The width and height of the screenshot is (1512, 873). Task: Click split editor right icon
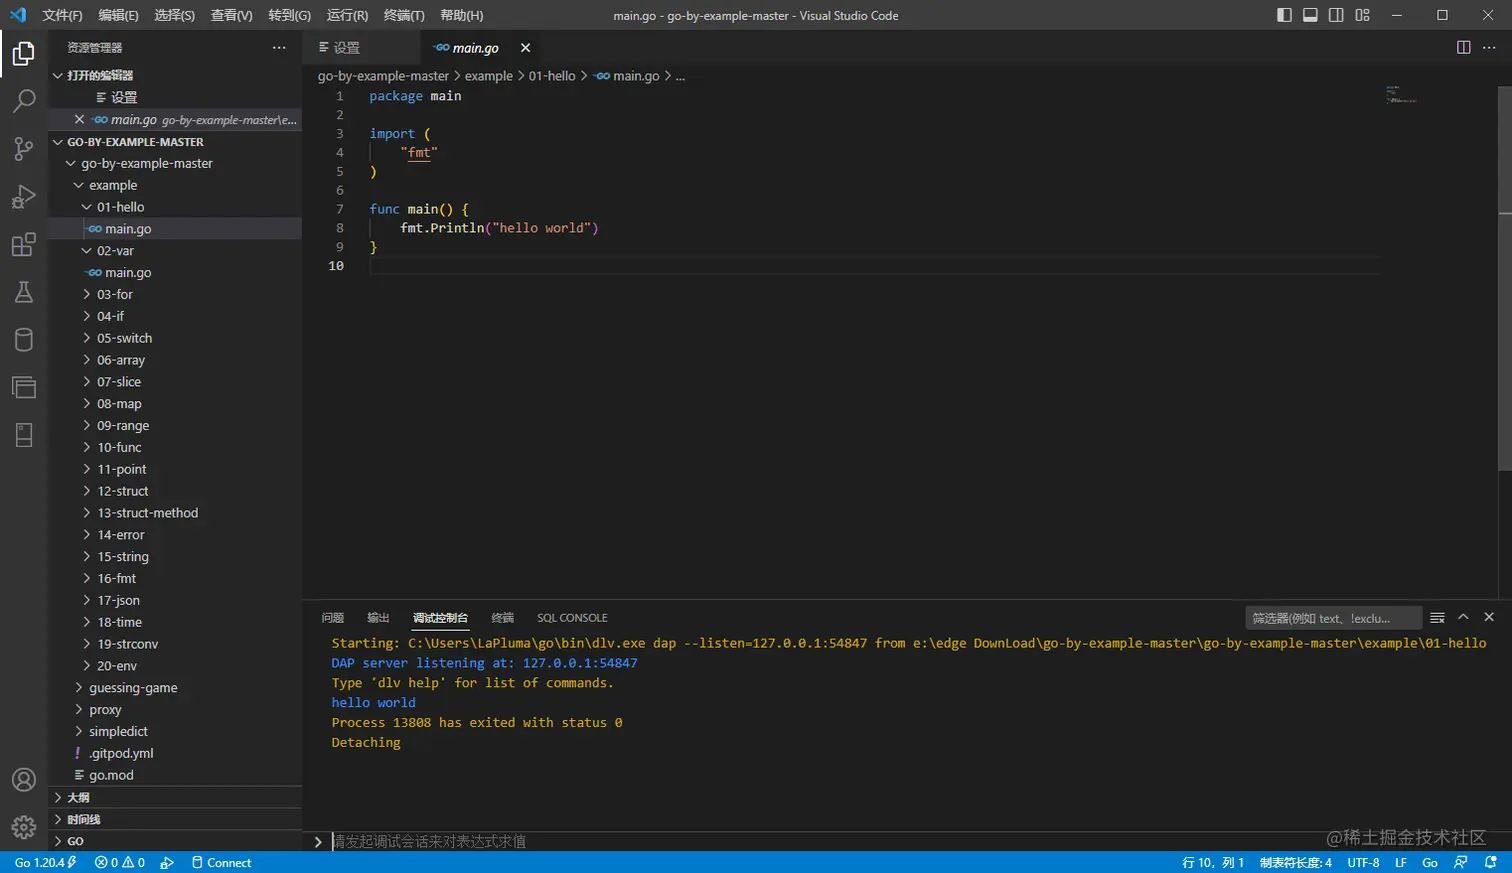1463,48
